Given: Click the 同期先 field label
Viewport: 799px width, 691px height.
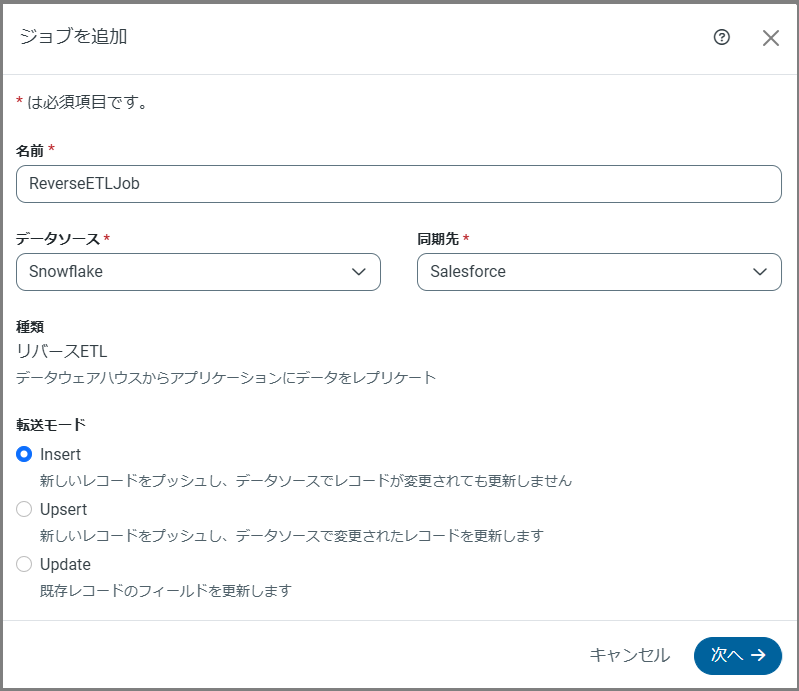Looking at the screenshot, I should pyautogui.click(x=438, y=239).
